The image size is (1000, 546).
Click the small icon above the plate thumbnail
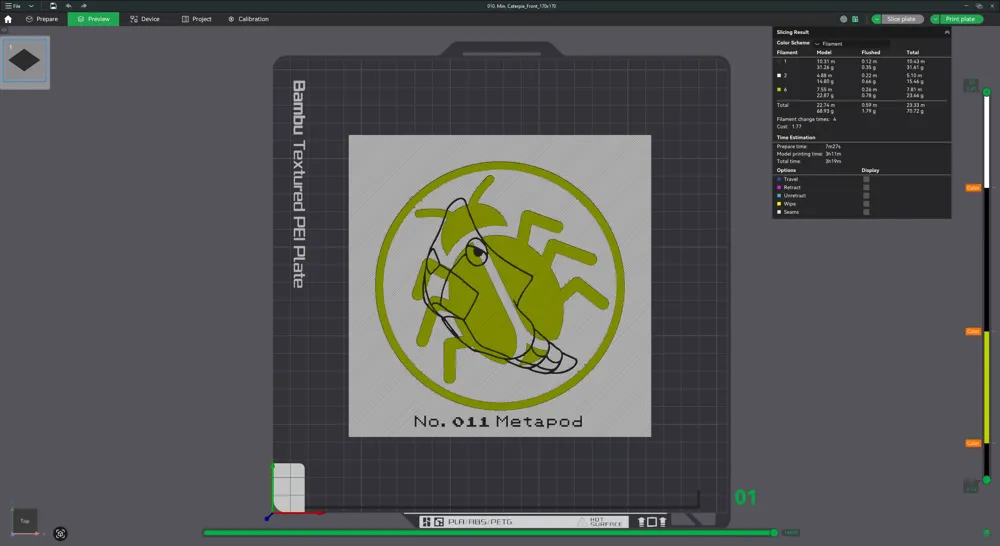(4, 30)
